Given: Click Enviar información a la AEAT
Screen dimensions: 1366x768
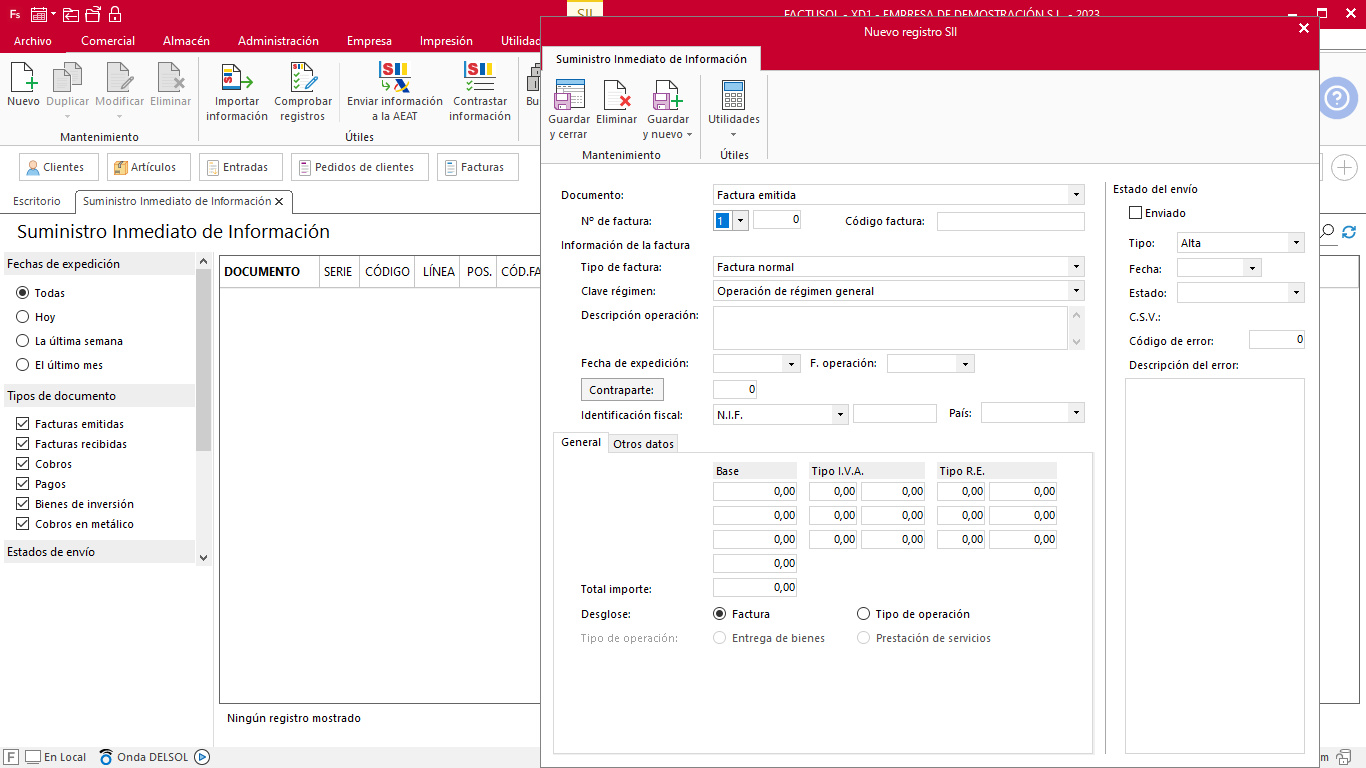Looking at the screenshot, I should 394,79.
